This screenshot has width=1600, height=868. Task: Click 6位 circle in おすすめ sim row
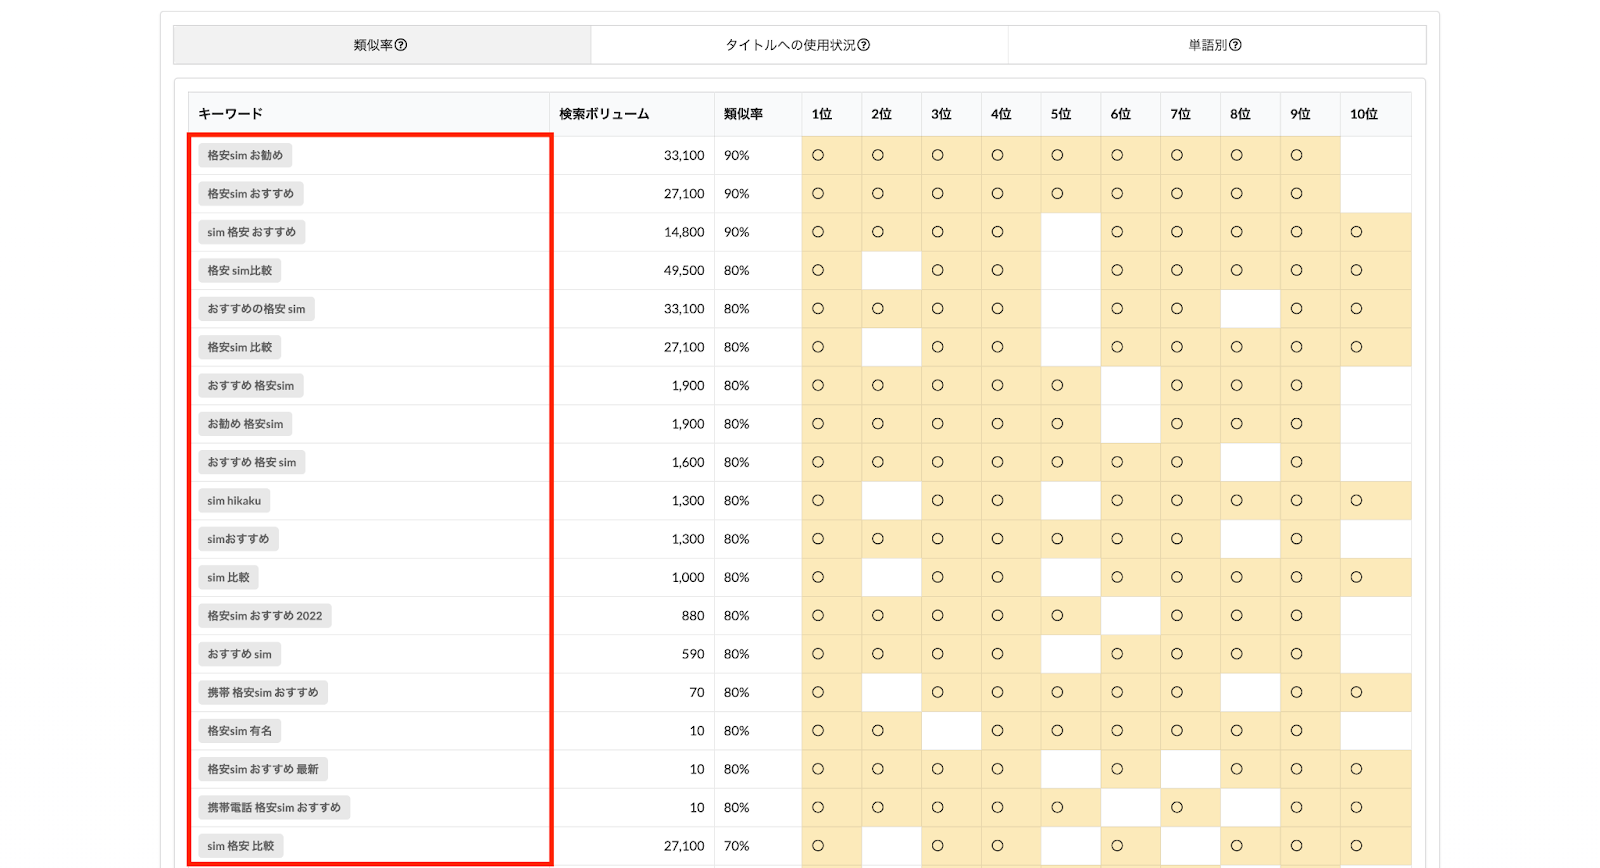(x=1117, y=654)
